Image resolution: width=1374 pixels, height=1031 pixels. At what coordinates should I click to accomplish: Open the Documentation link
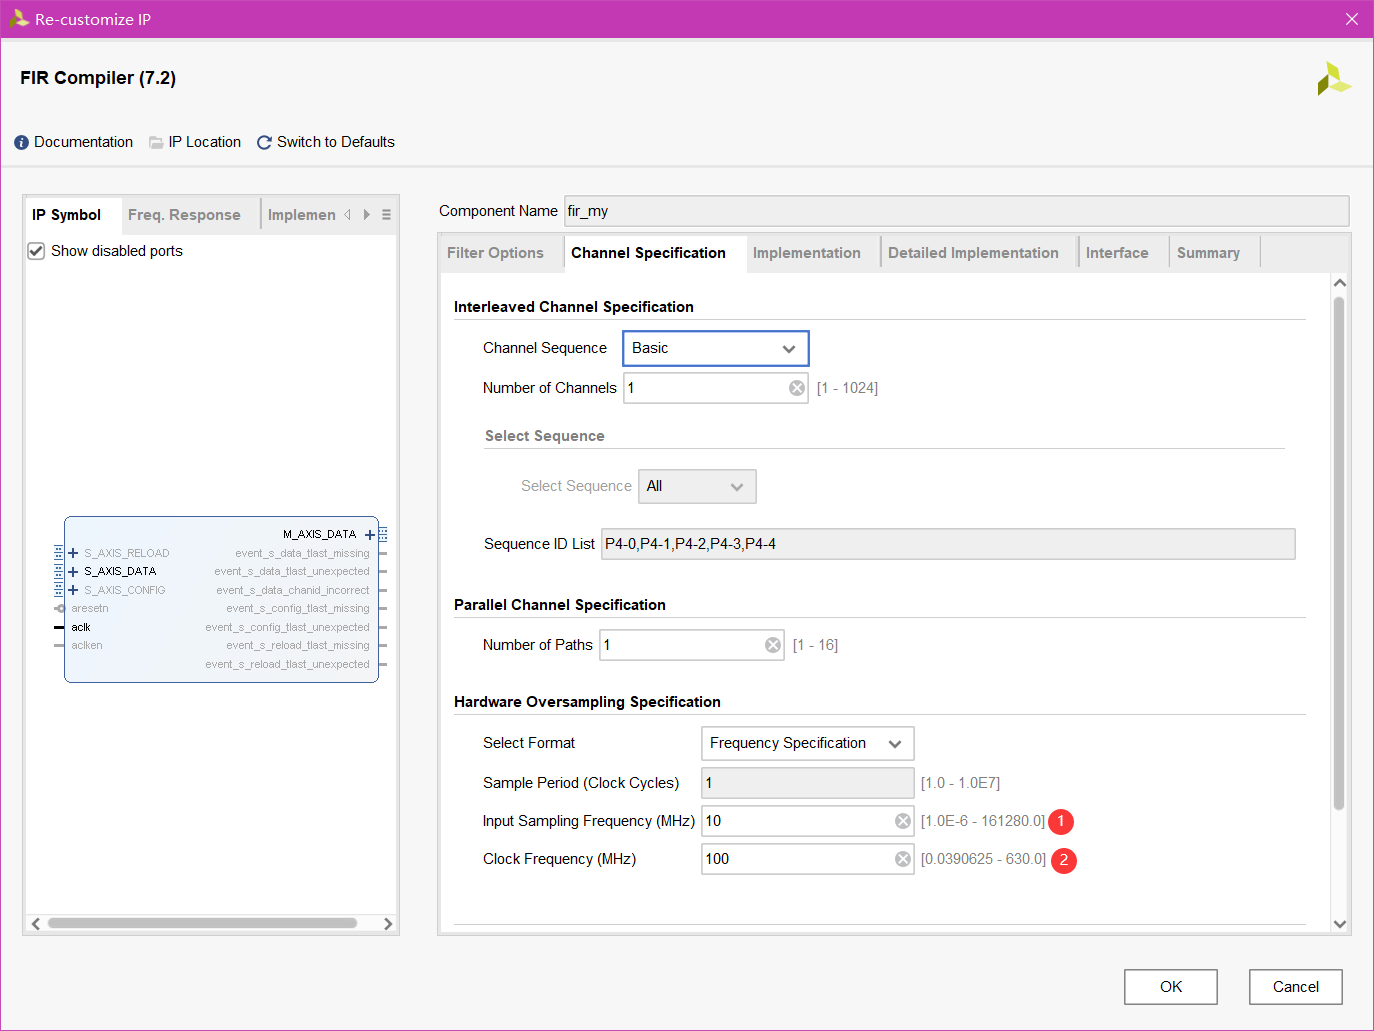click(x=84, y=143)
